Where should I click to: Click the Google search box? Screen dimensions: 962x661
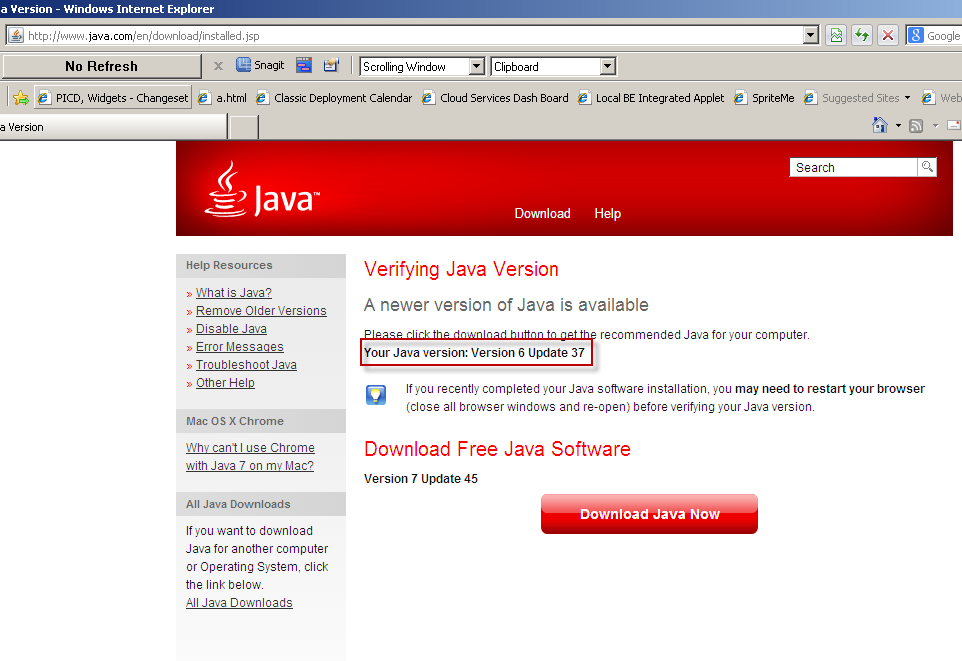[942, 36]
